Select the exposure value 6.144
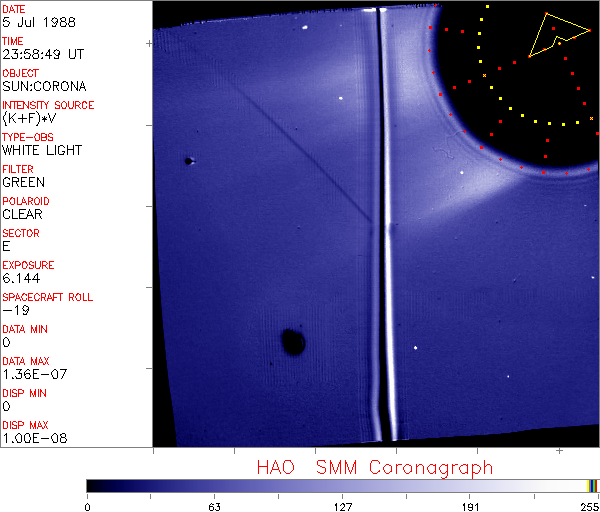600x512 pixels. point(21,279)
